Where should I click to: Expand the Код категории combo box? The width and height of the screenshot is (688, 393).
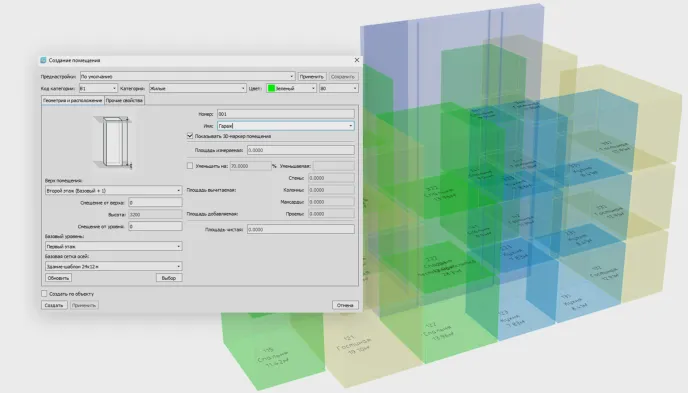[98, 88]
